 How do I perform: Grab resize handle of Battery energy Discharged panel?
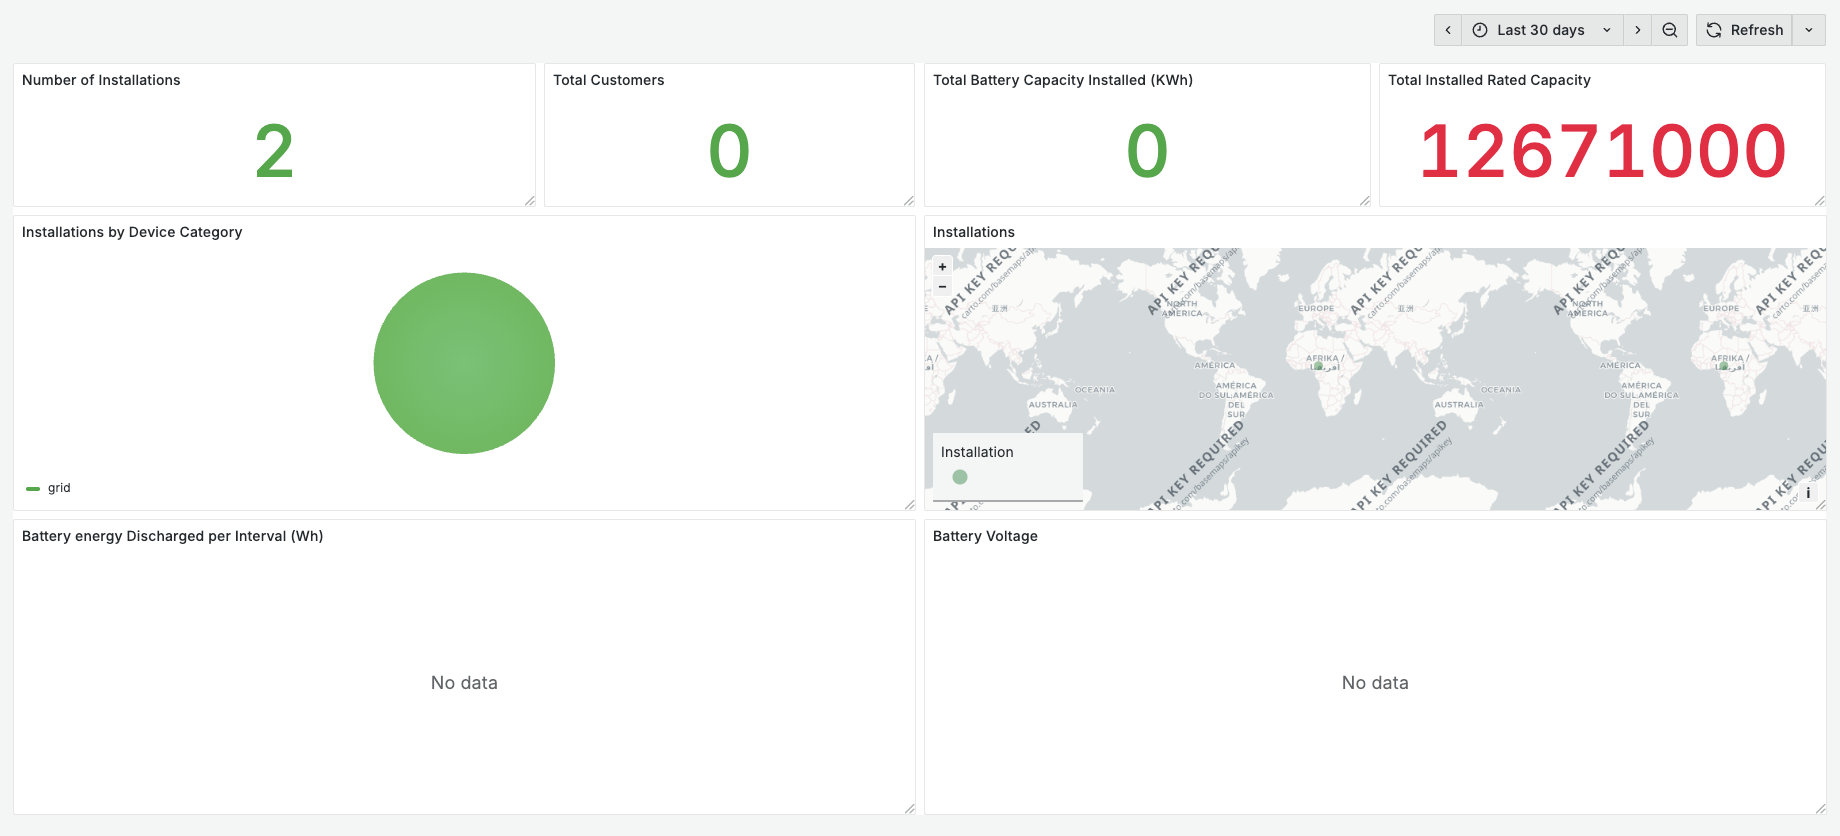tap(909, 809)
